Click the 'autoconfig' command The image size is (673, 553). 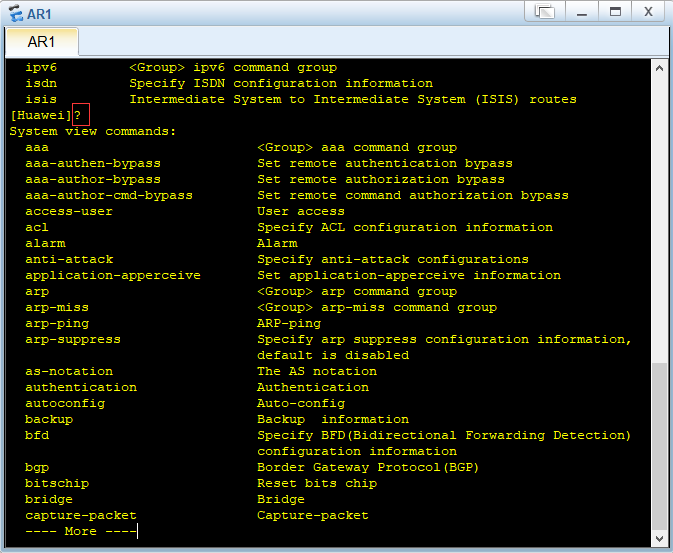click(65, 404)
